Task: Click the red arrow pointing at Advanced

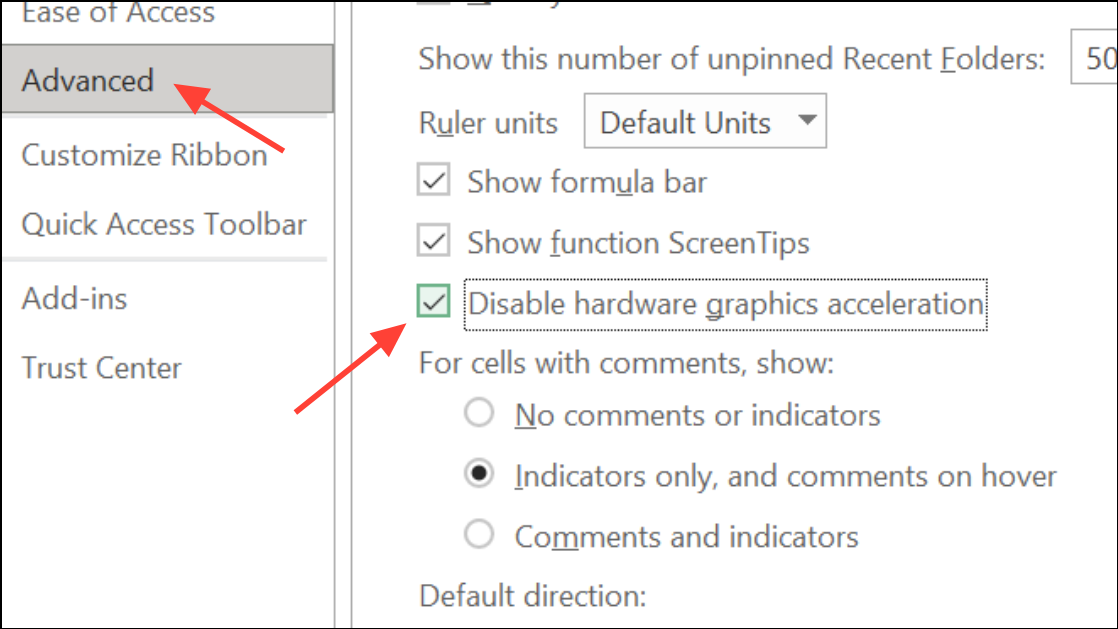Action: (232, 119)
